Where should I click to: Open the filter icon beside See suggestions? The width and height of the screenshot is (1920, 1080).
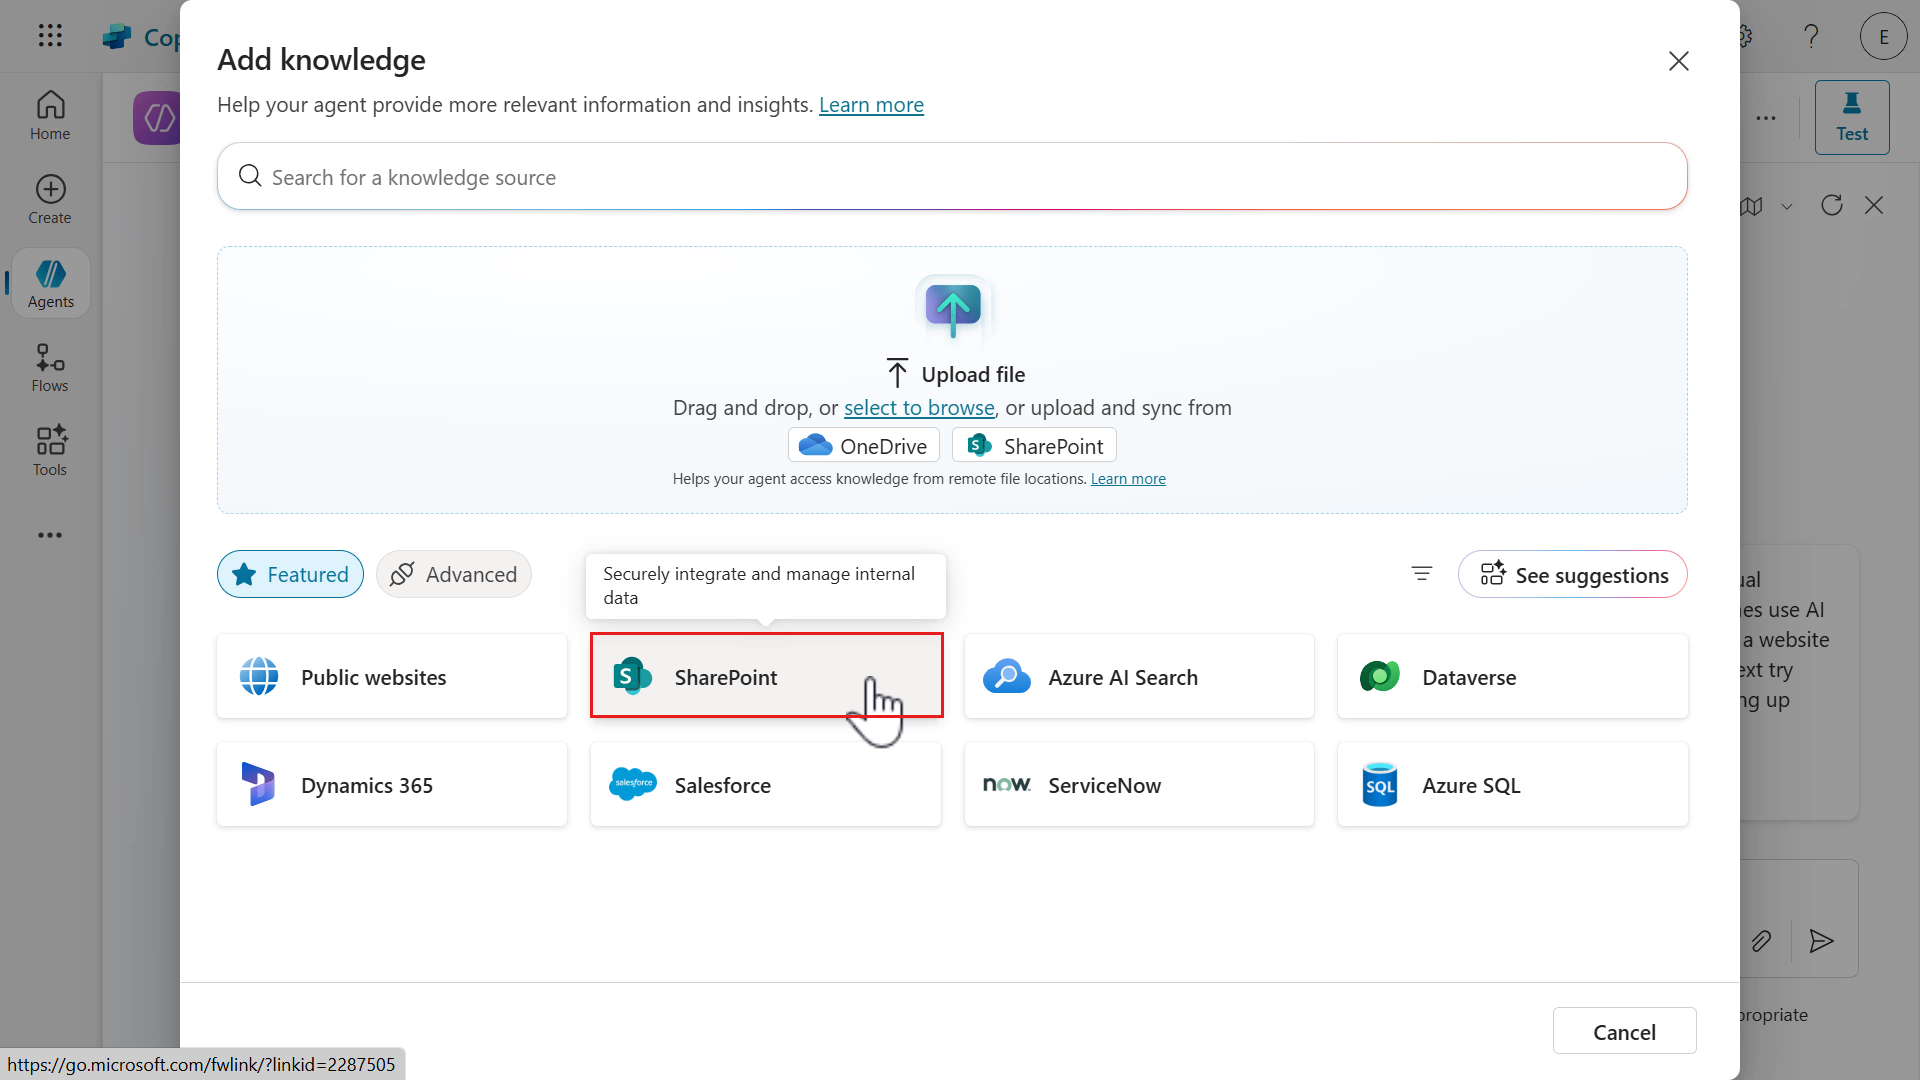[x=1421, y=573]
